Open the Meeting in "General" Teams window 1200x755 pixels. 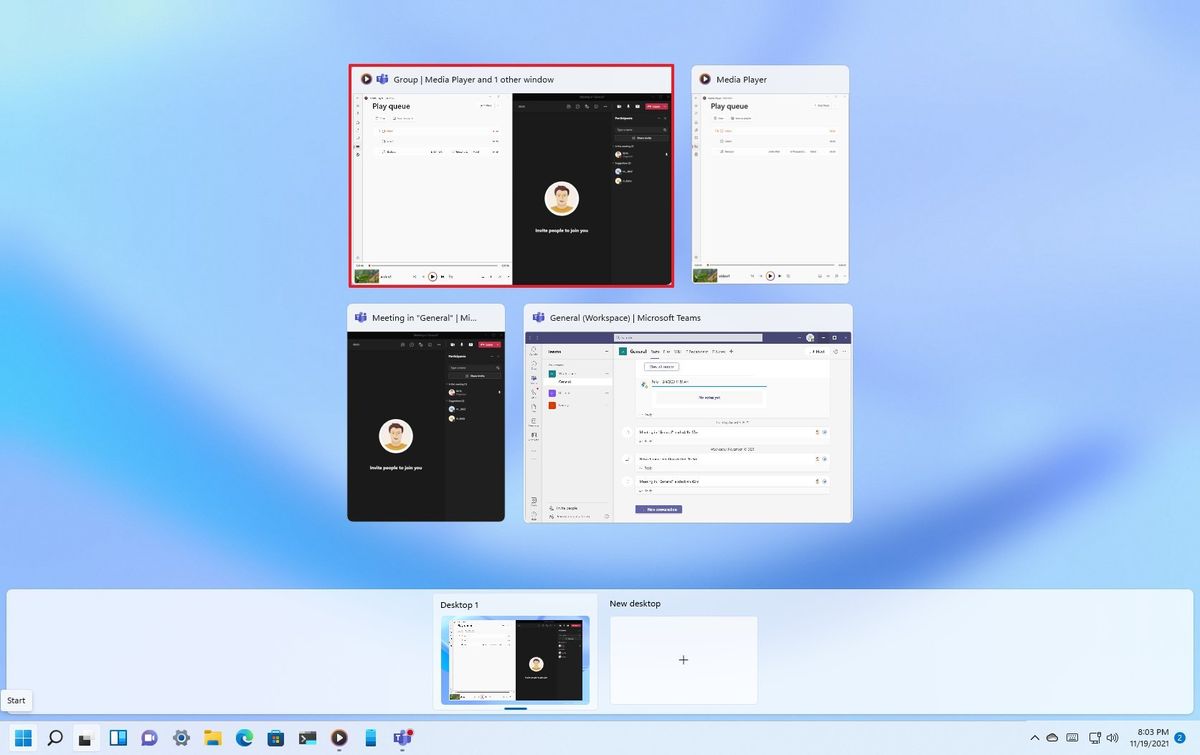coord(426,415)
